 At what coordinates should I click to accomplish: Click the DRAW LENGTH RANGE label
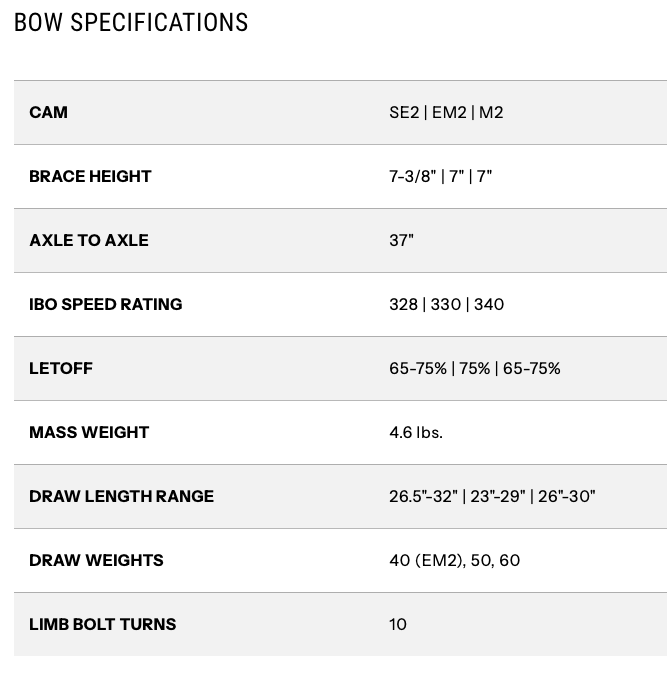(121, 496)
